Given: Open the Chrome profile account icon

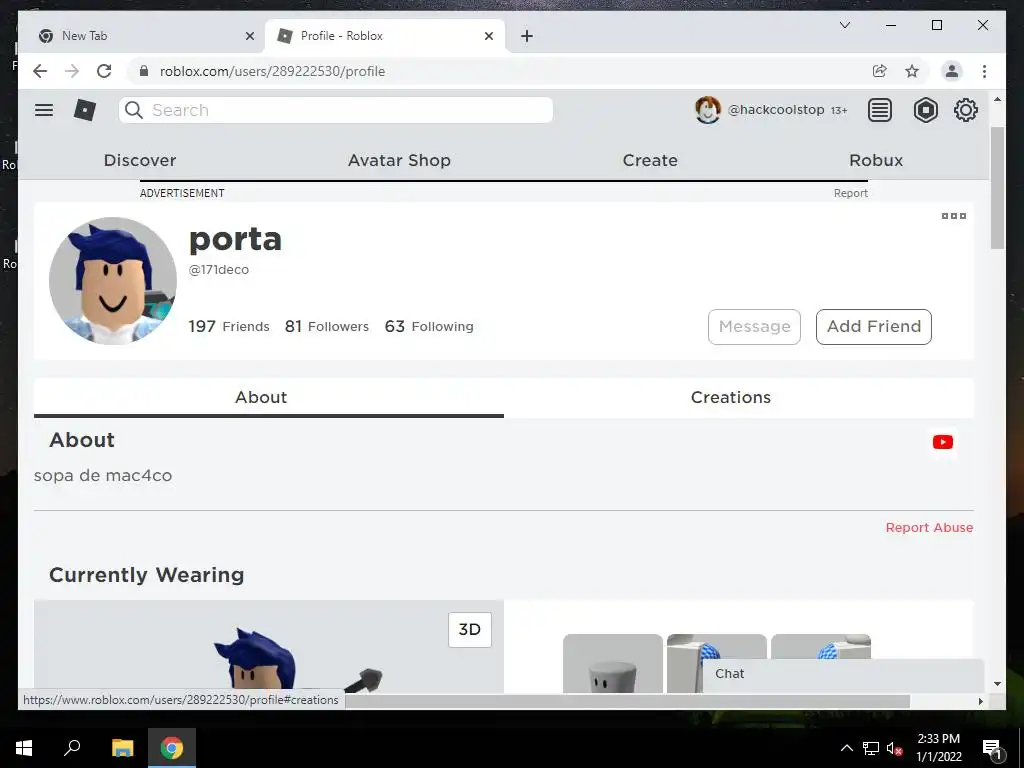Looking at the screenshot, I should click(x=952, y=71).
